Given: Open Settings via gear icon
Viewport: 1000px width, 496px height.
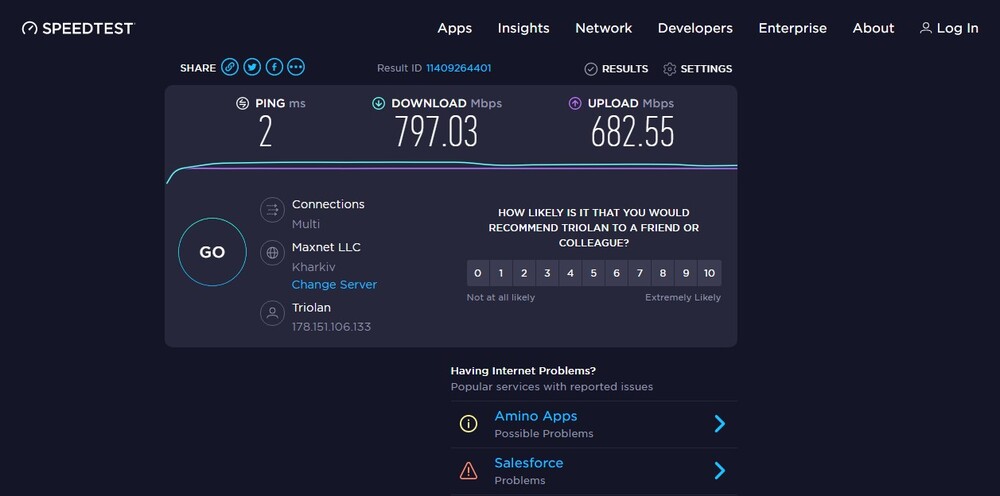Looking at the screenshot, I should pyautogui.click(x=670, y=69).
